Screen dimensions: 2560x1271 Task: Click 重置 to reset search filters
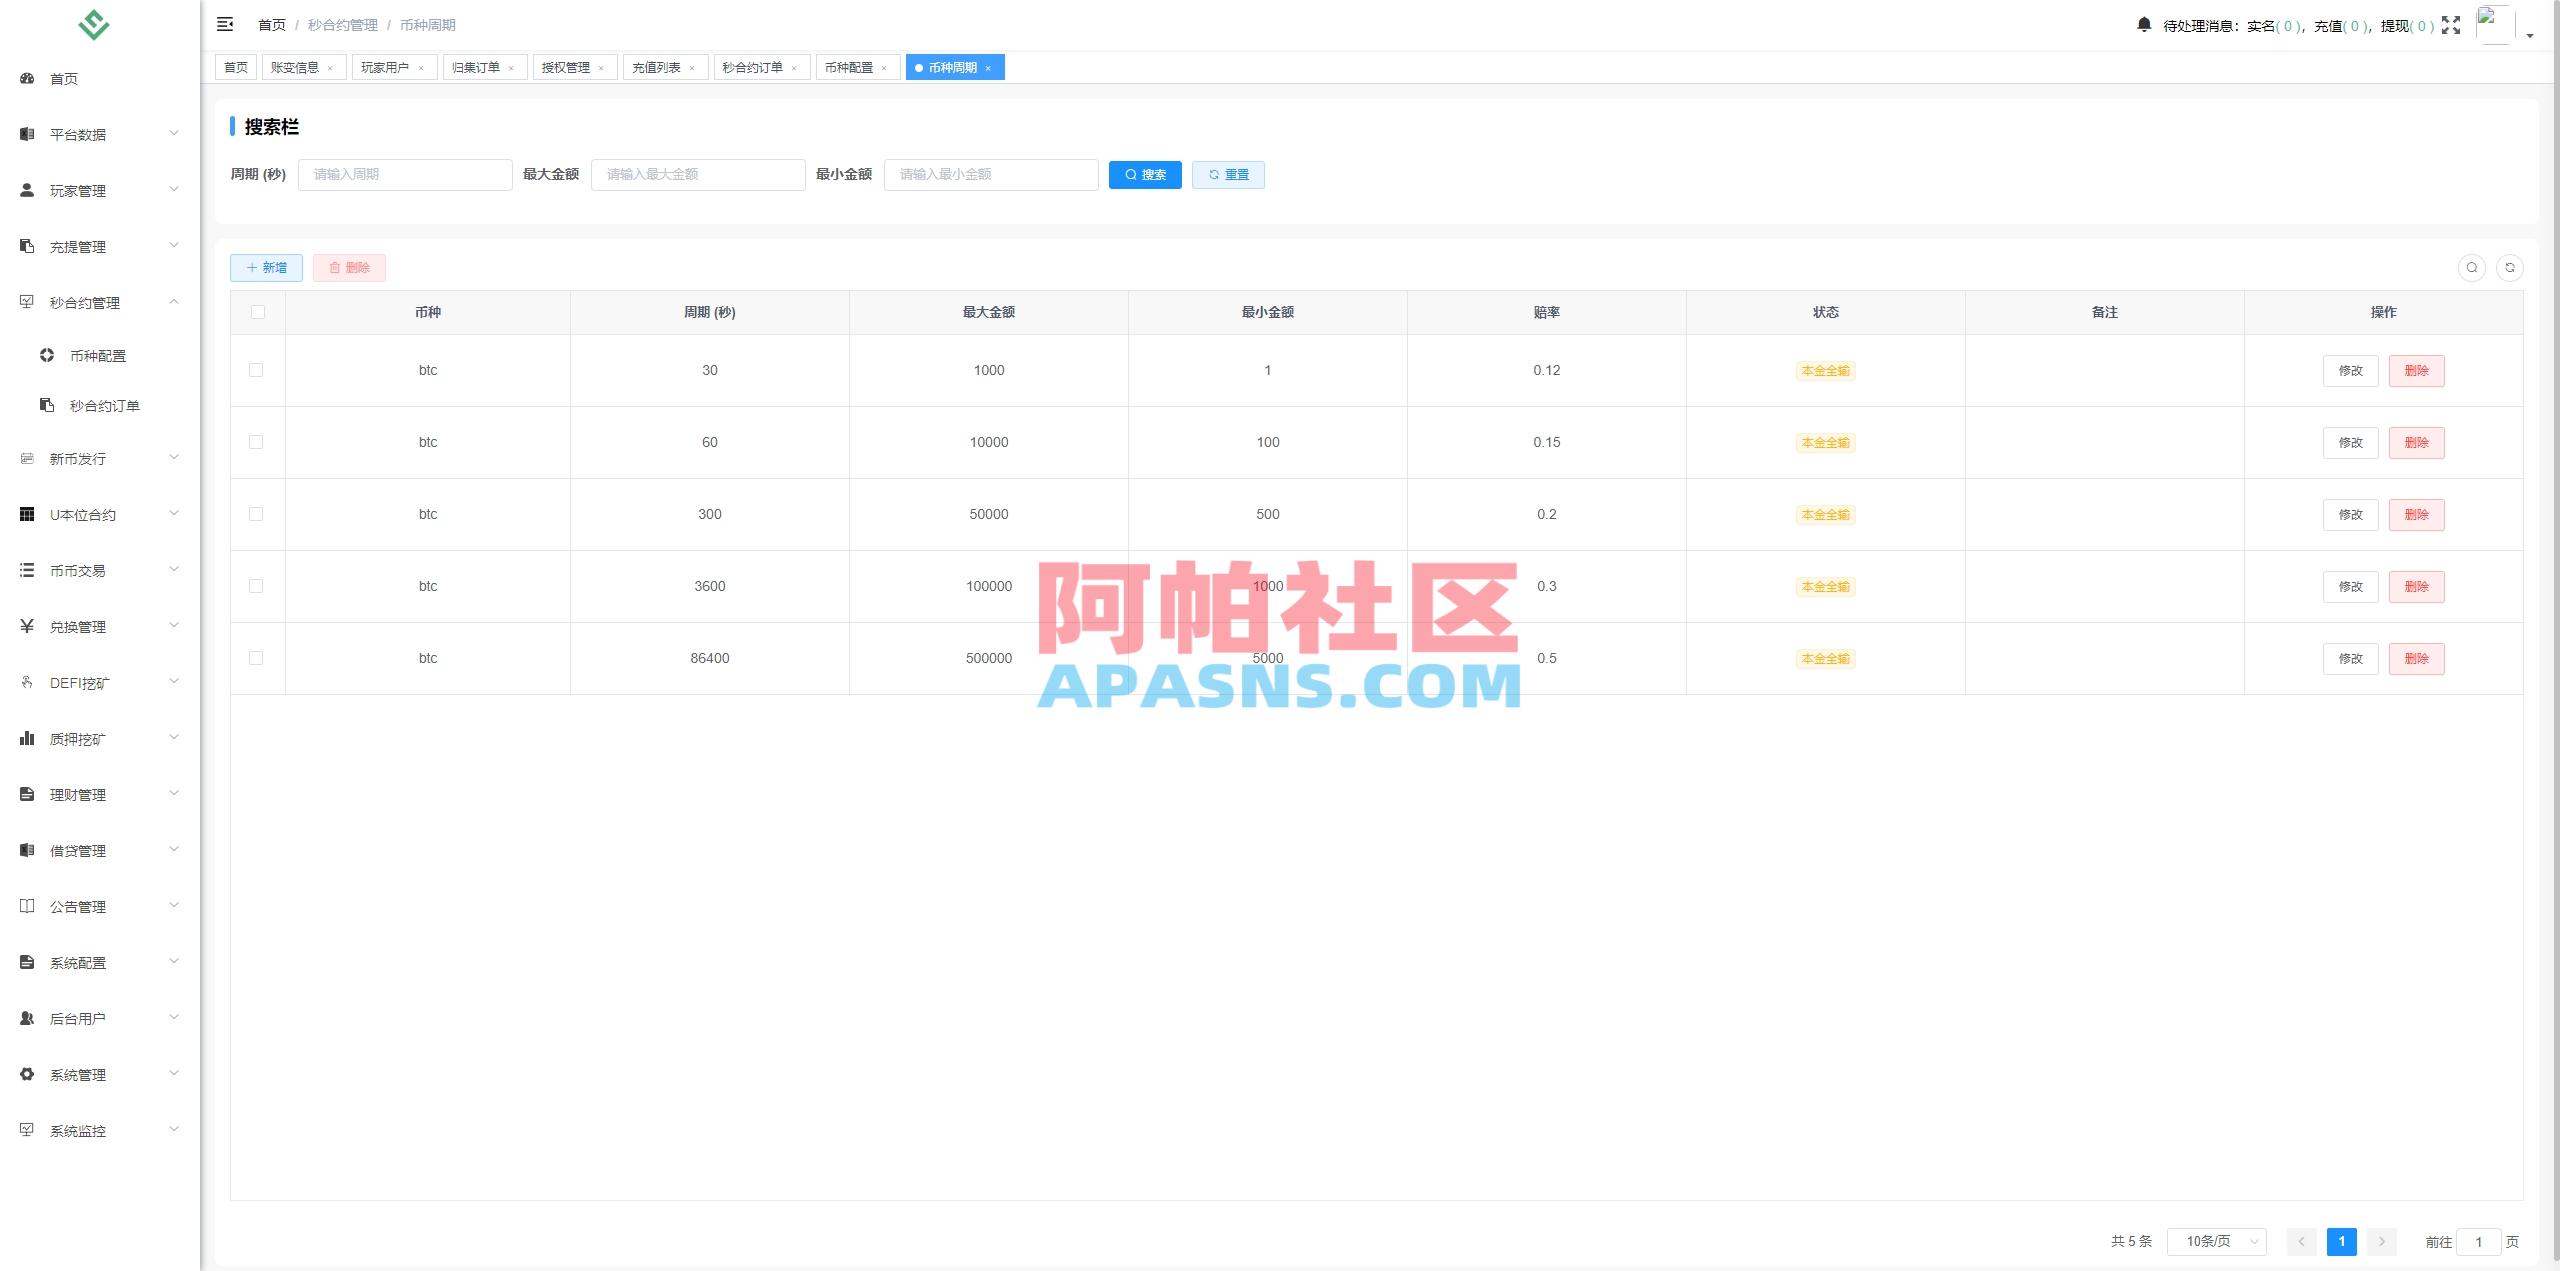(1228, 174)
